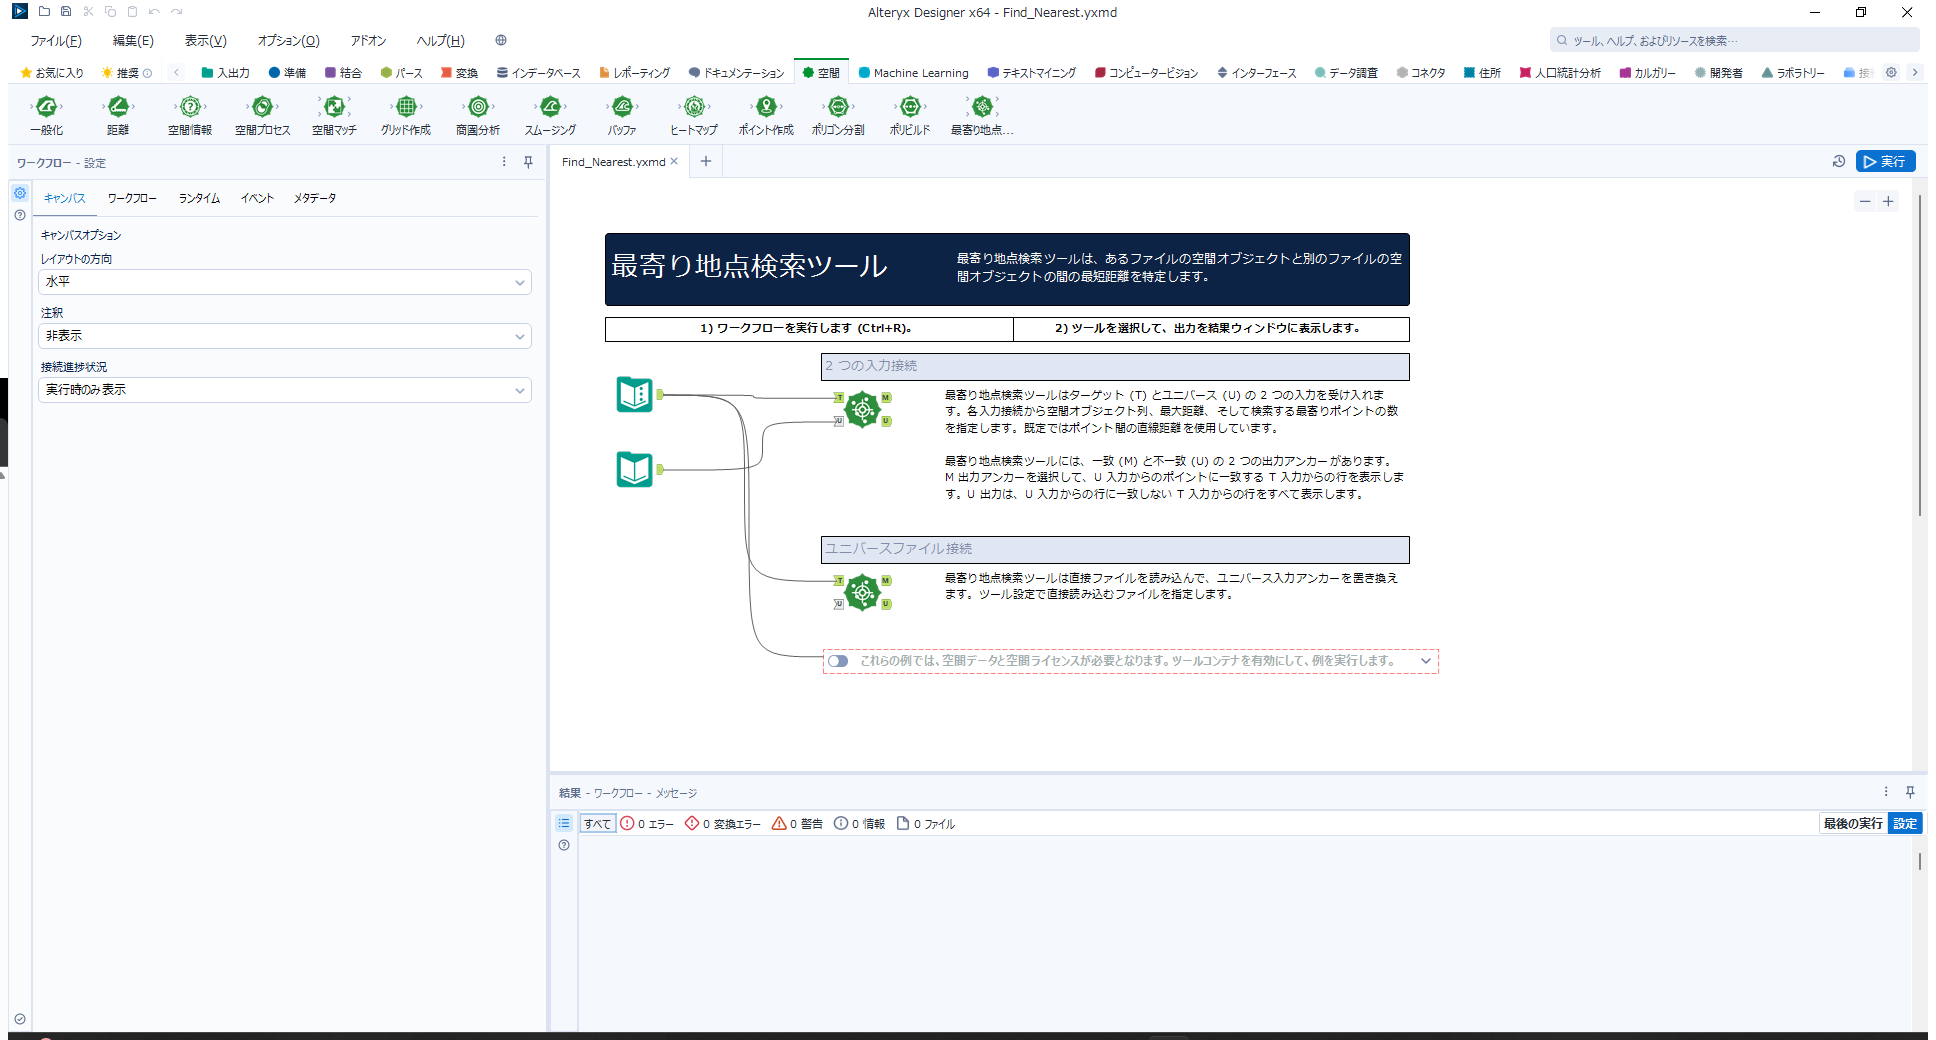Click the save workflow icon
This screenshot has height=1040, width=1936.
coord(66,12)
